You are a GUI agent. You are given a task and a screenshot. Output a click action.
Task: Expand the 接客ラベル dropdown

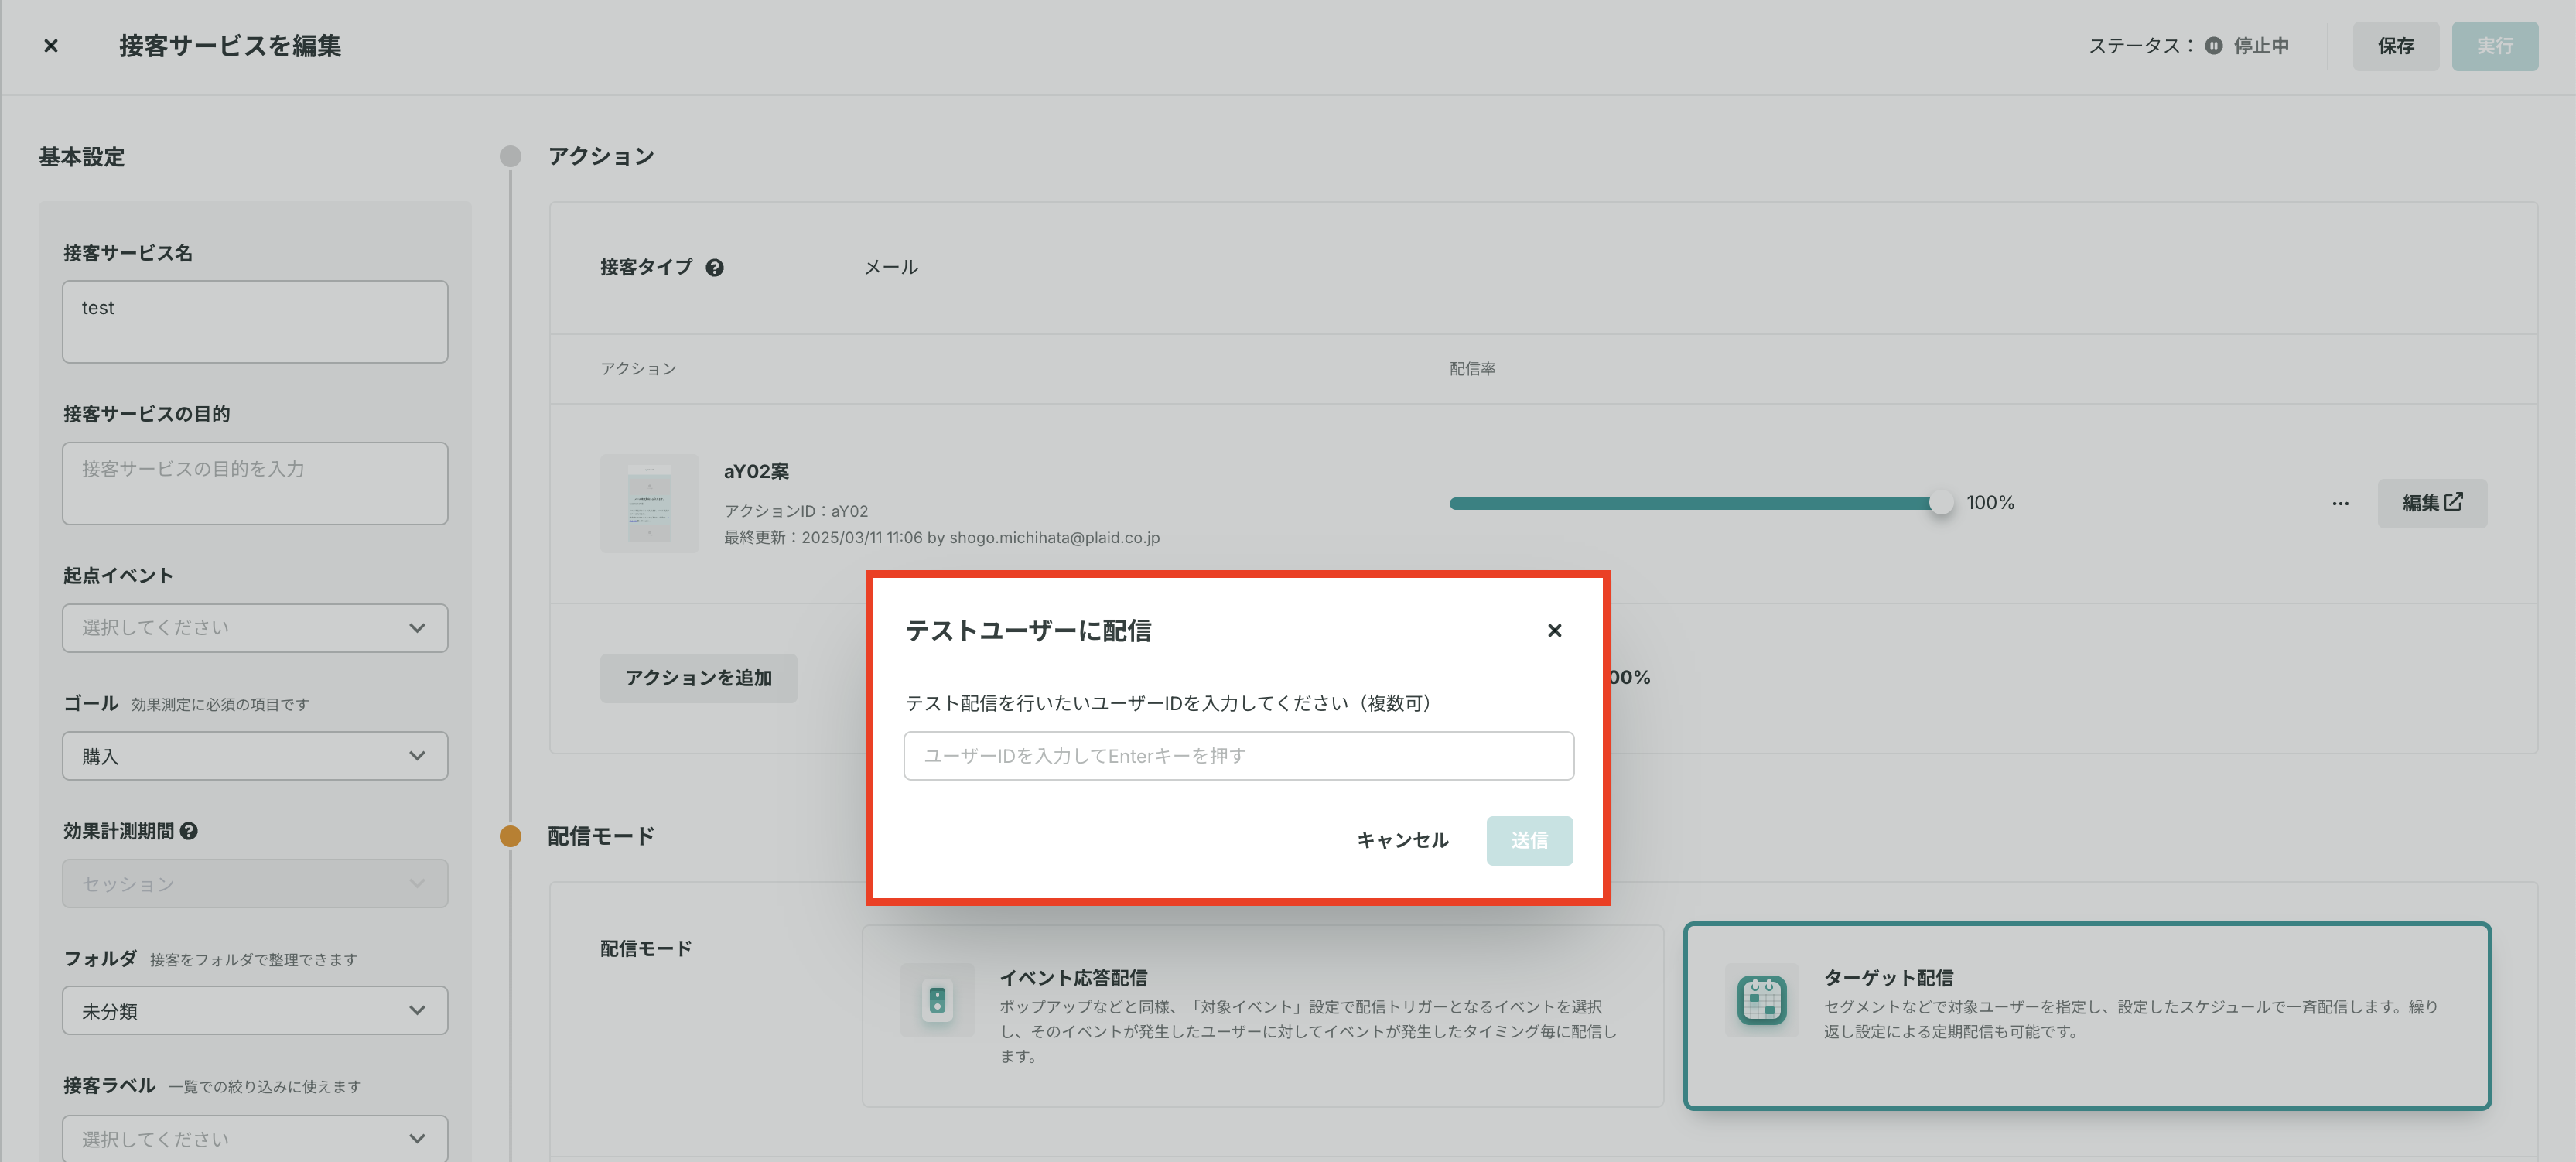[x=255, y=1138]
